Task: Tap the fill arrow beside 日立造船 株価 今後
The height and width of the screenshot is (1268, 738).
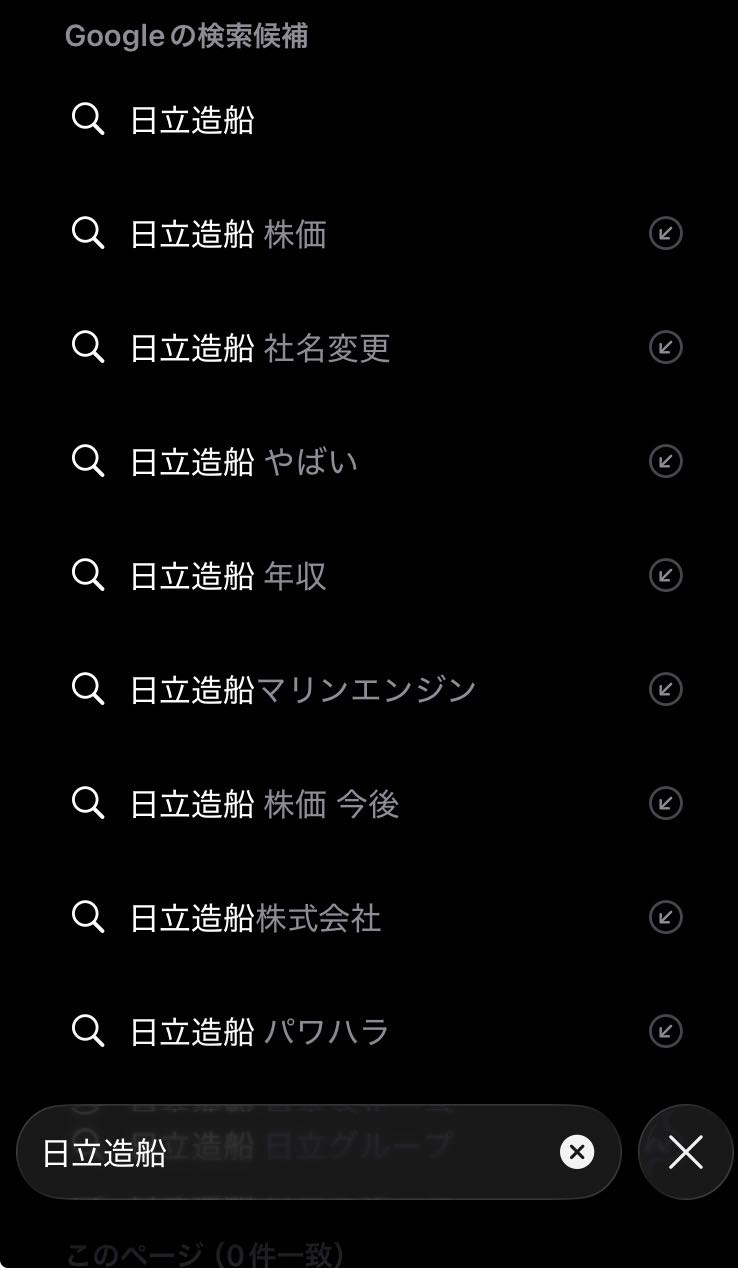Action: click(x=665, y=803)
